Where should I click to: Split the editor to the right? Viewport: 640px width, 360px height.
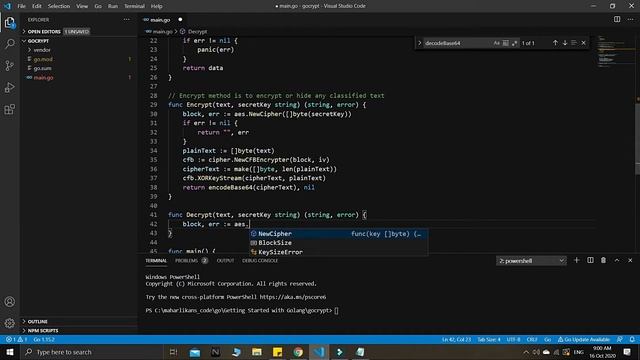[617, 19]
